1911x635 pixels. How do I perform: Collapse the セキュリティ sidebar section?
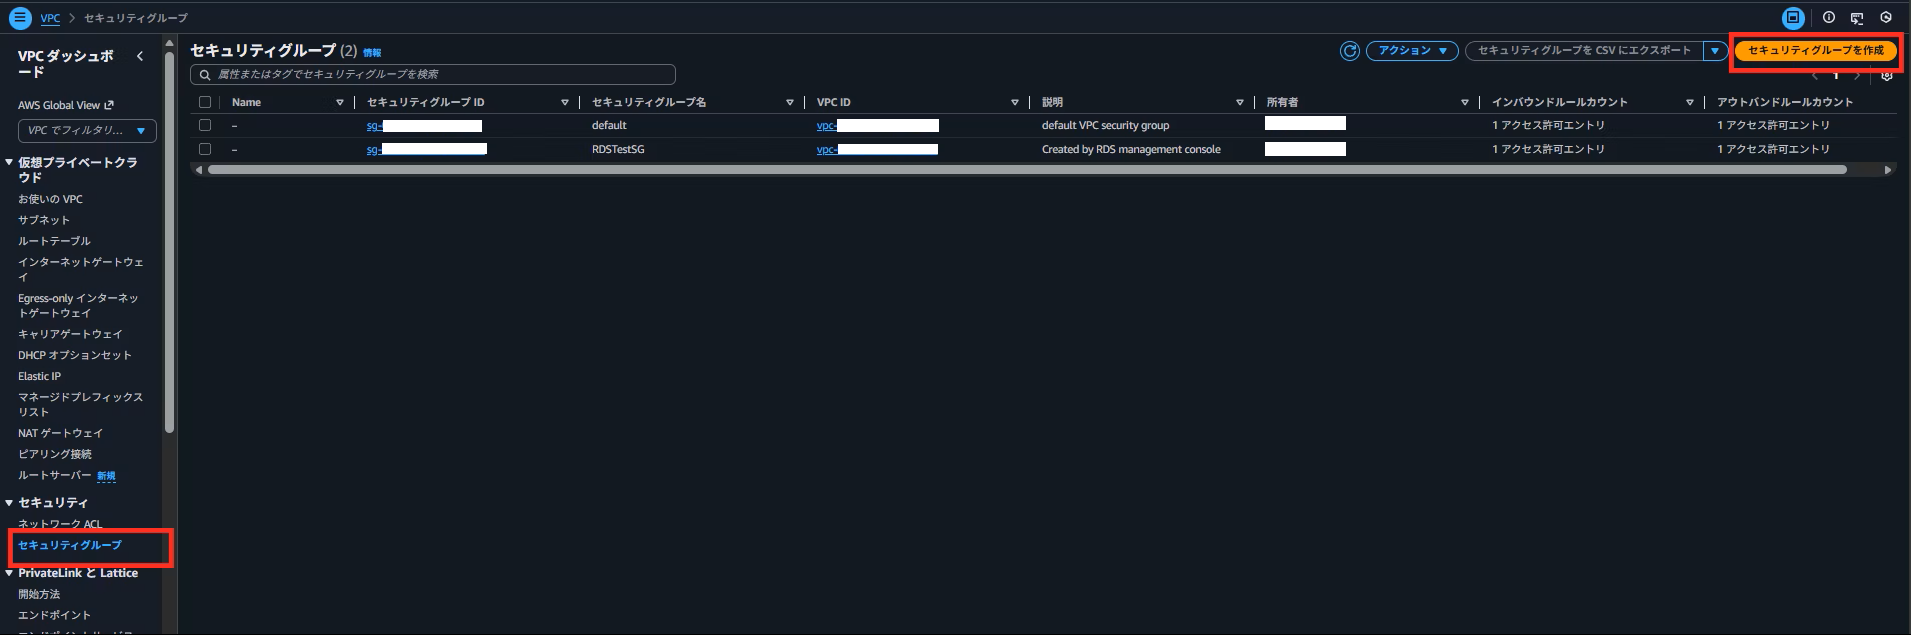9,502
